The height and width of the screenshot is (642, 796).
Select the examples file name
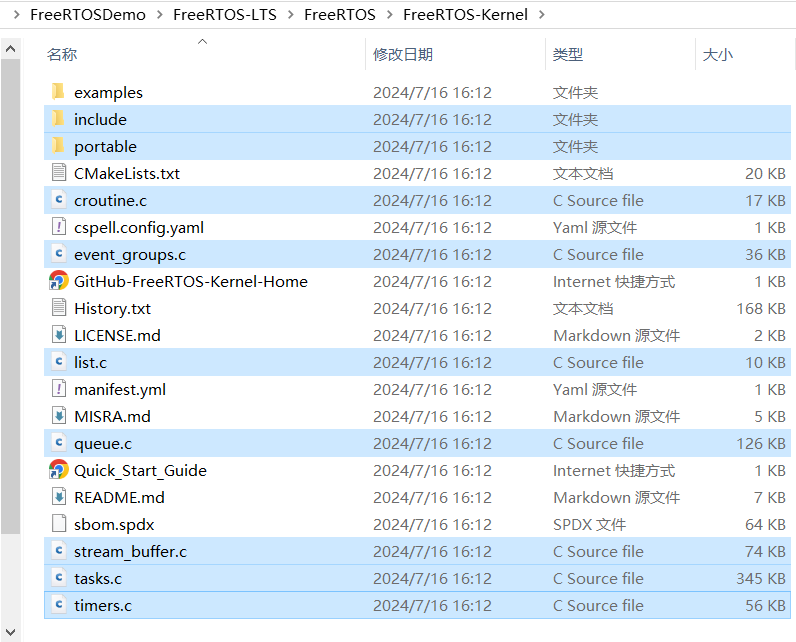(x=108, y=92)
